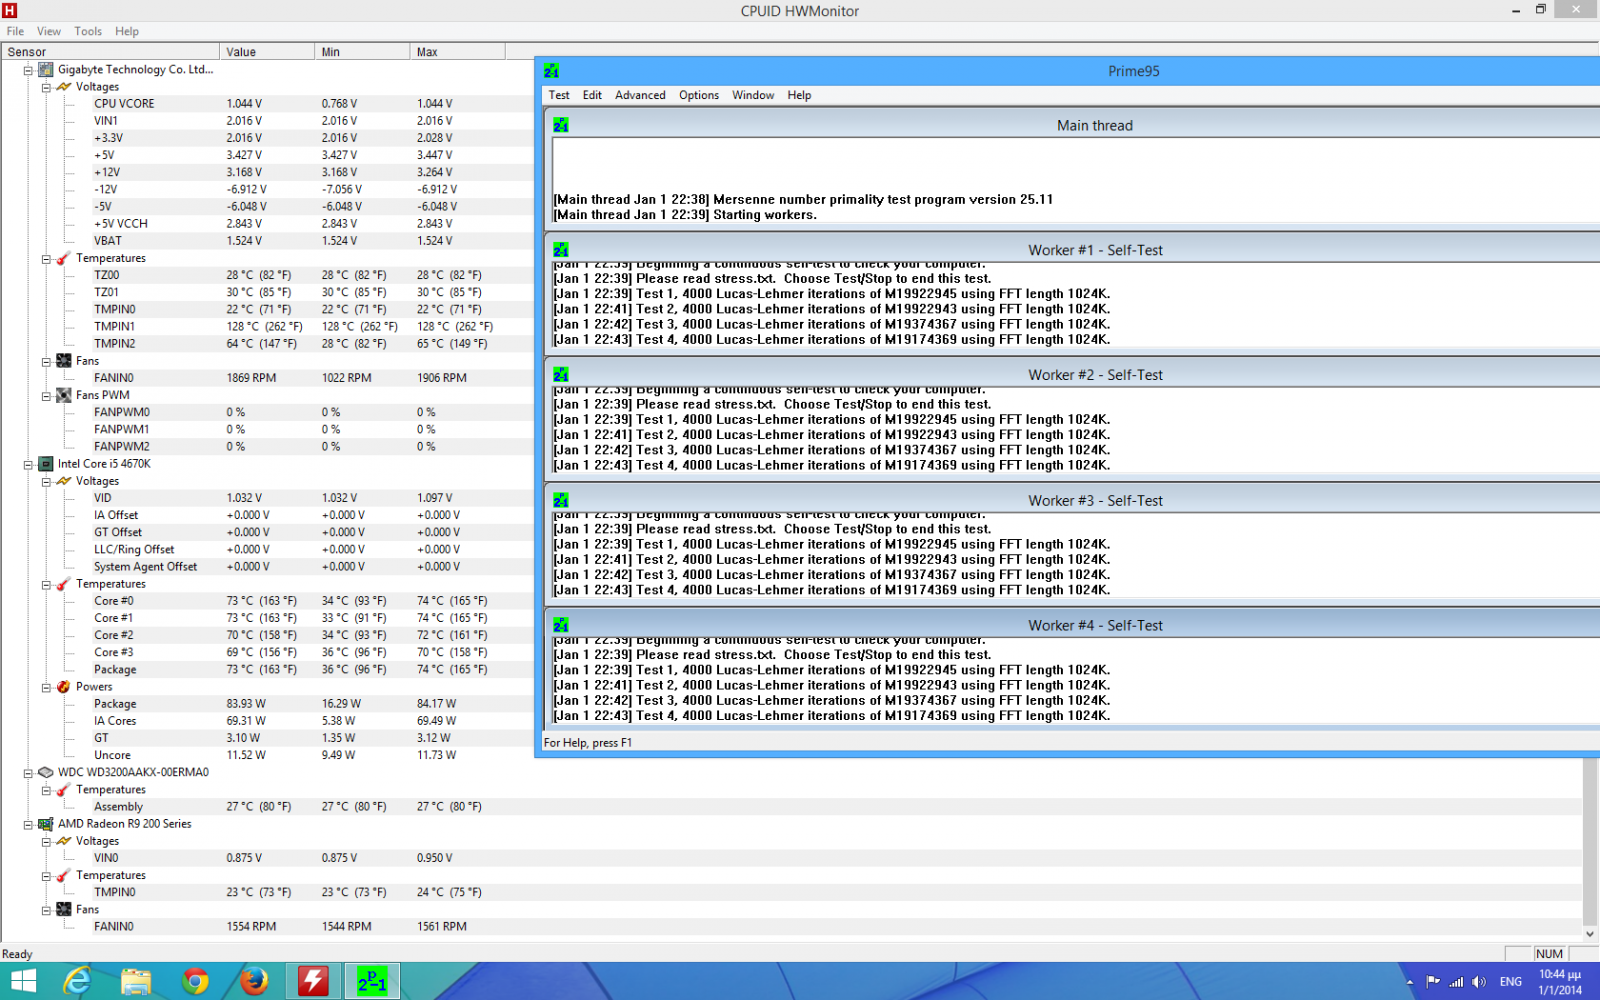Click the Gigabyte Voltages lightning icon

[x=63, y=87]
